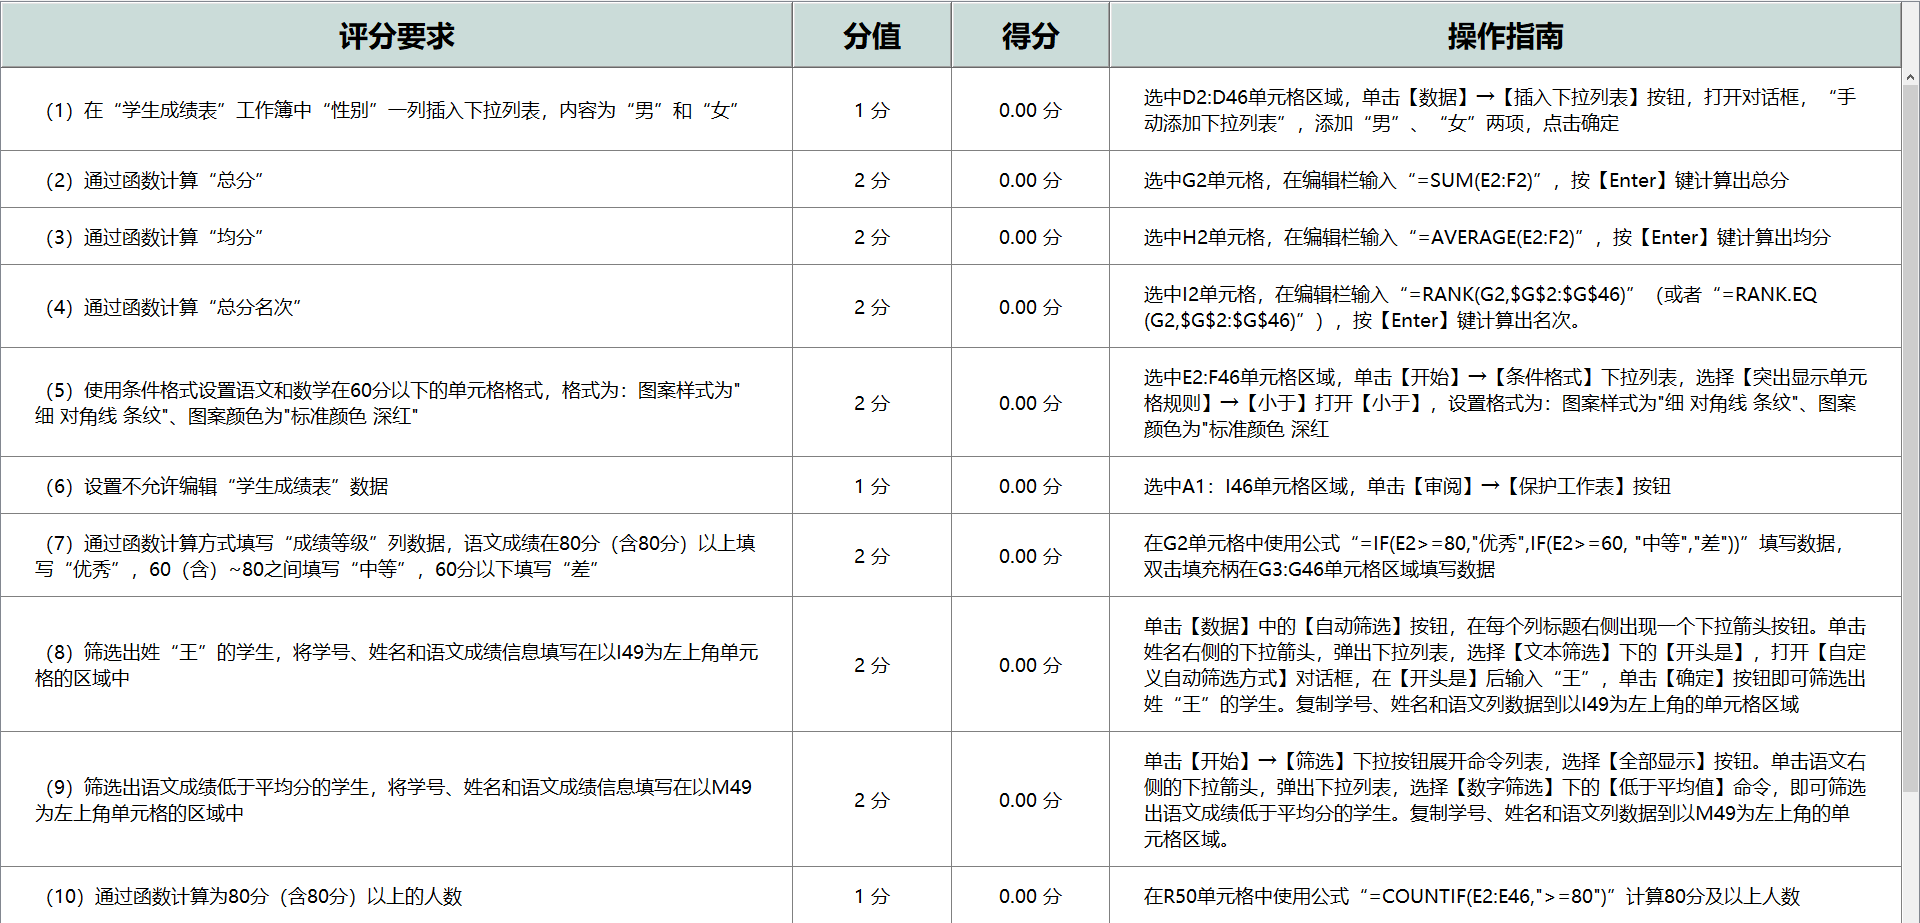Image resolution: width=1920 pixels, height=923 pixels.
Task: Click the 1 分 value in row (10)
Action: [872, 896]
